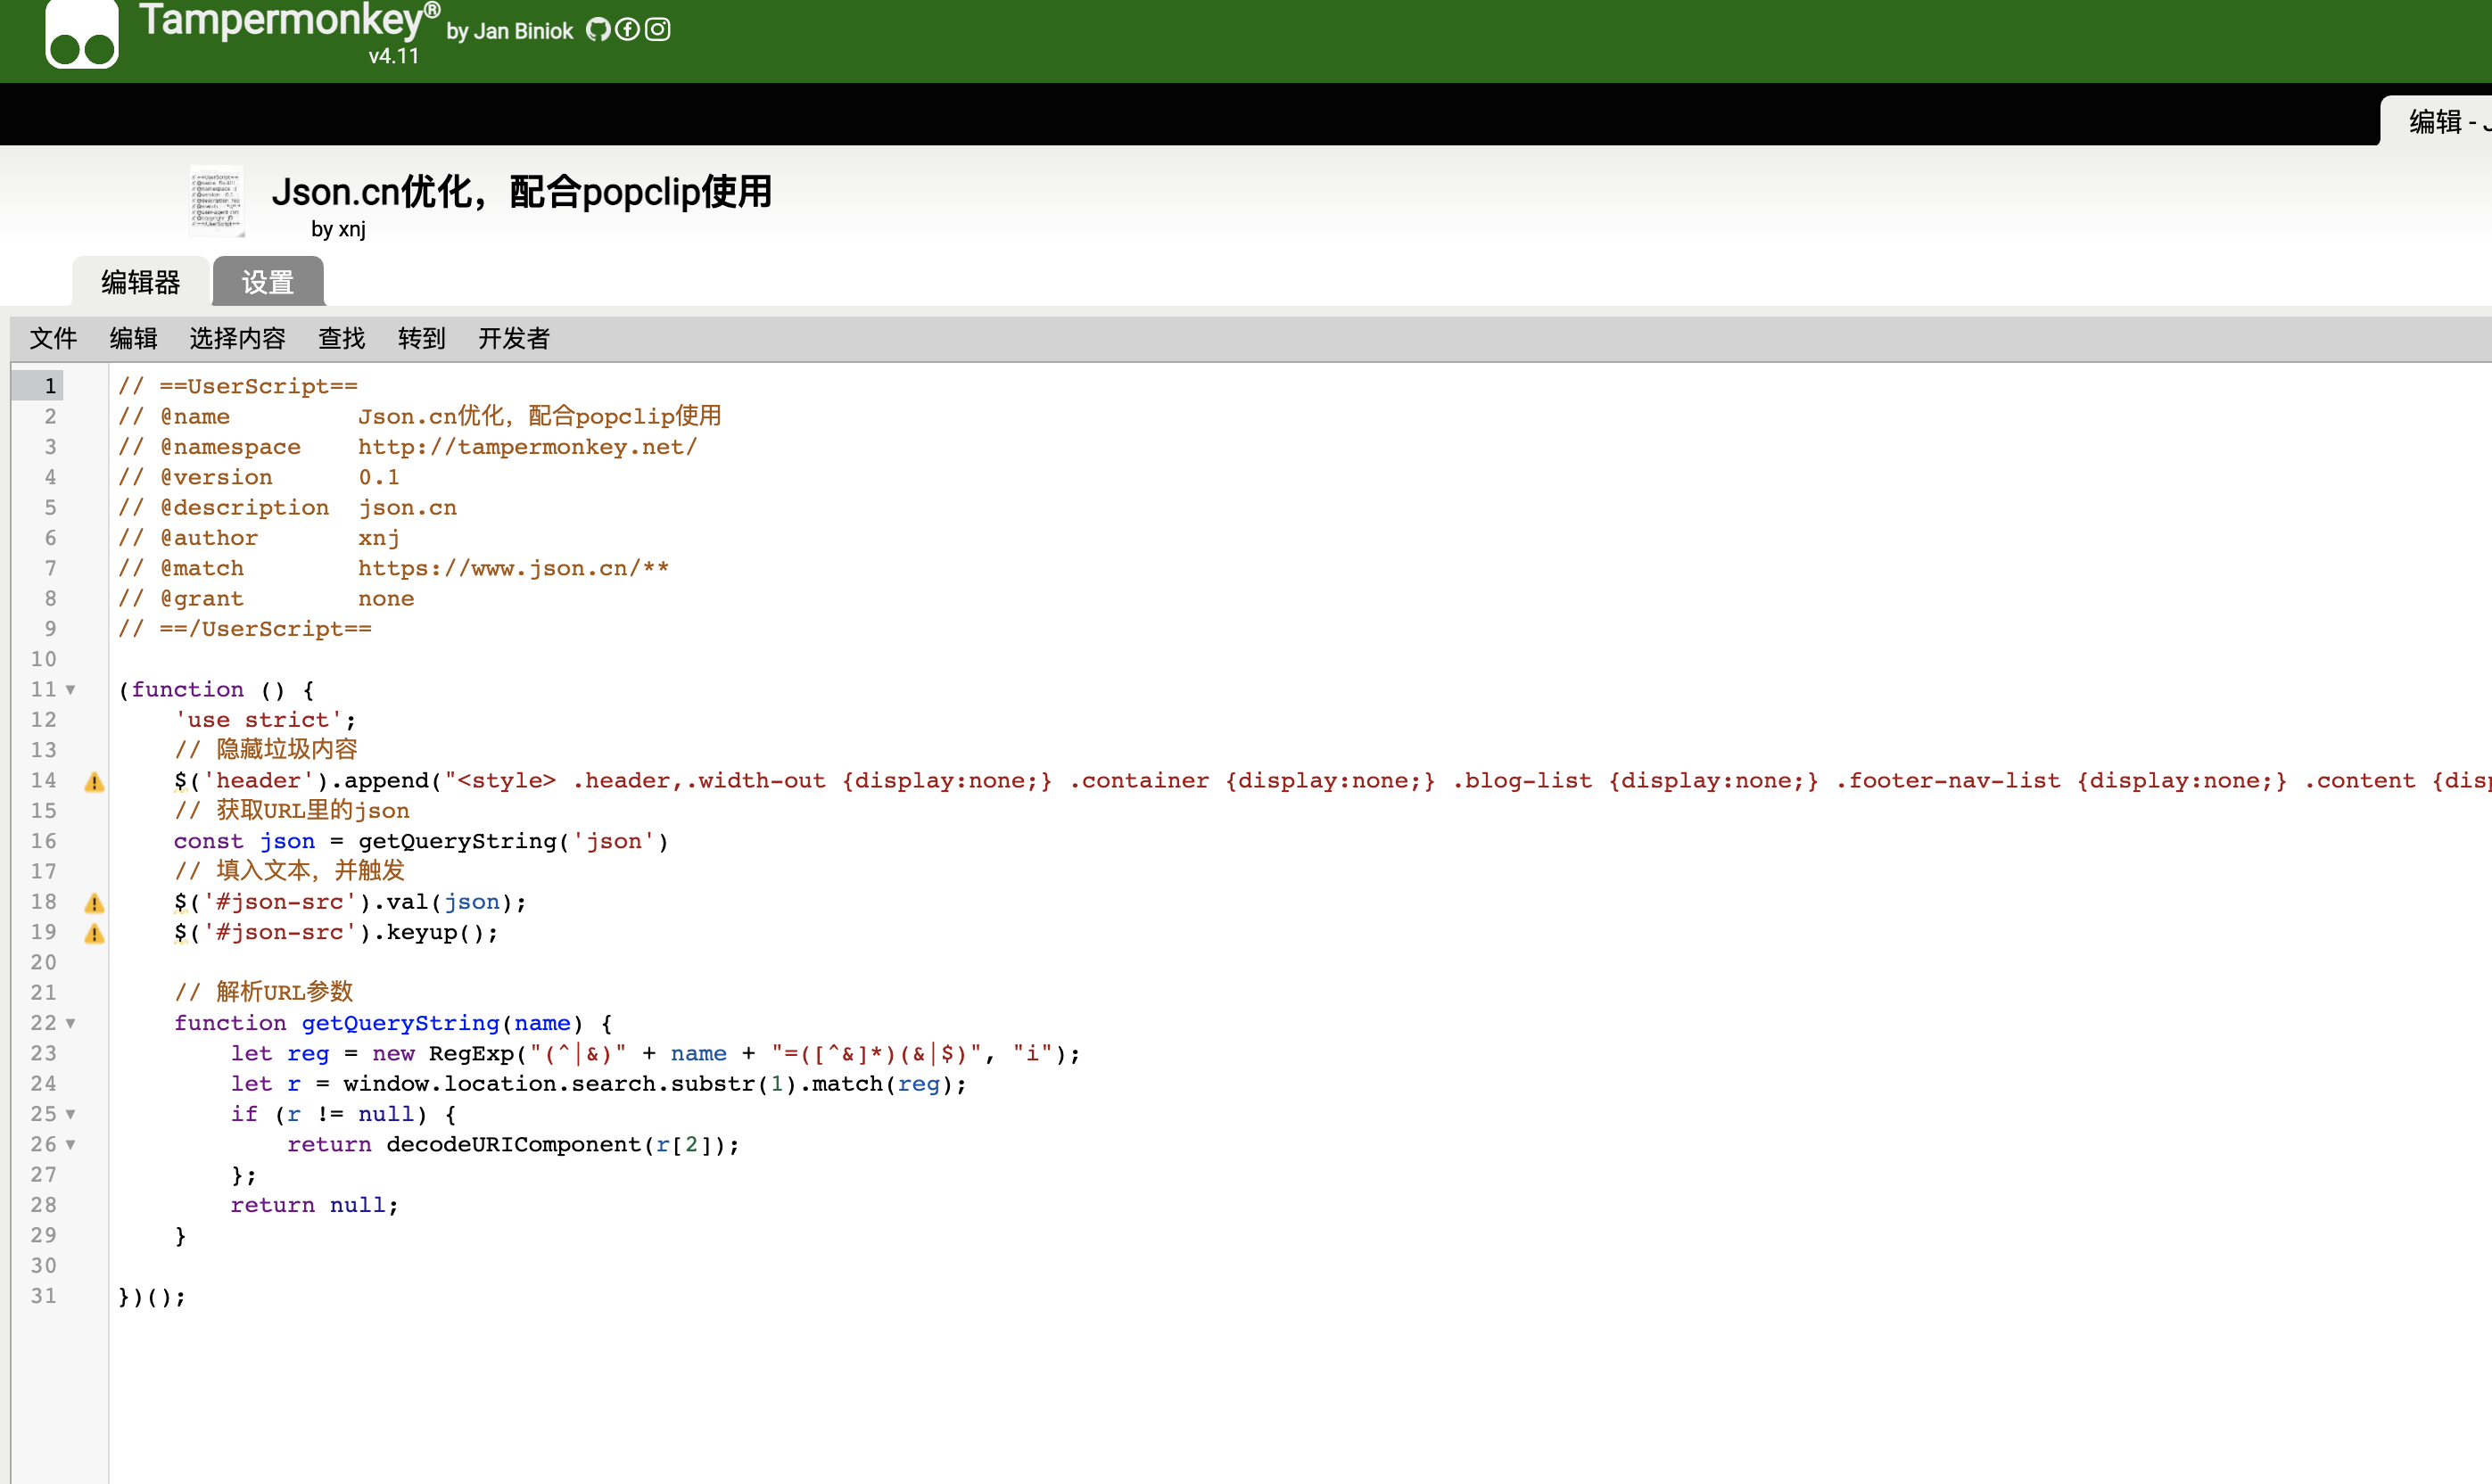Click the script title Json.cn优化，配合popclip使用

tap(522, 191)
